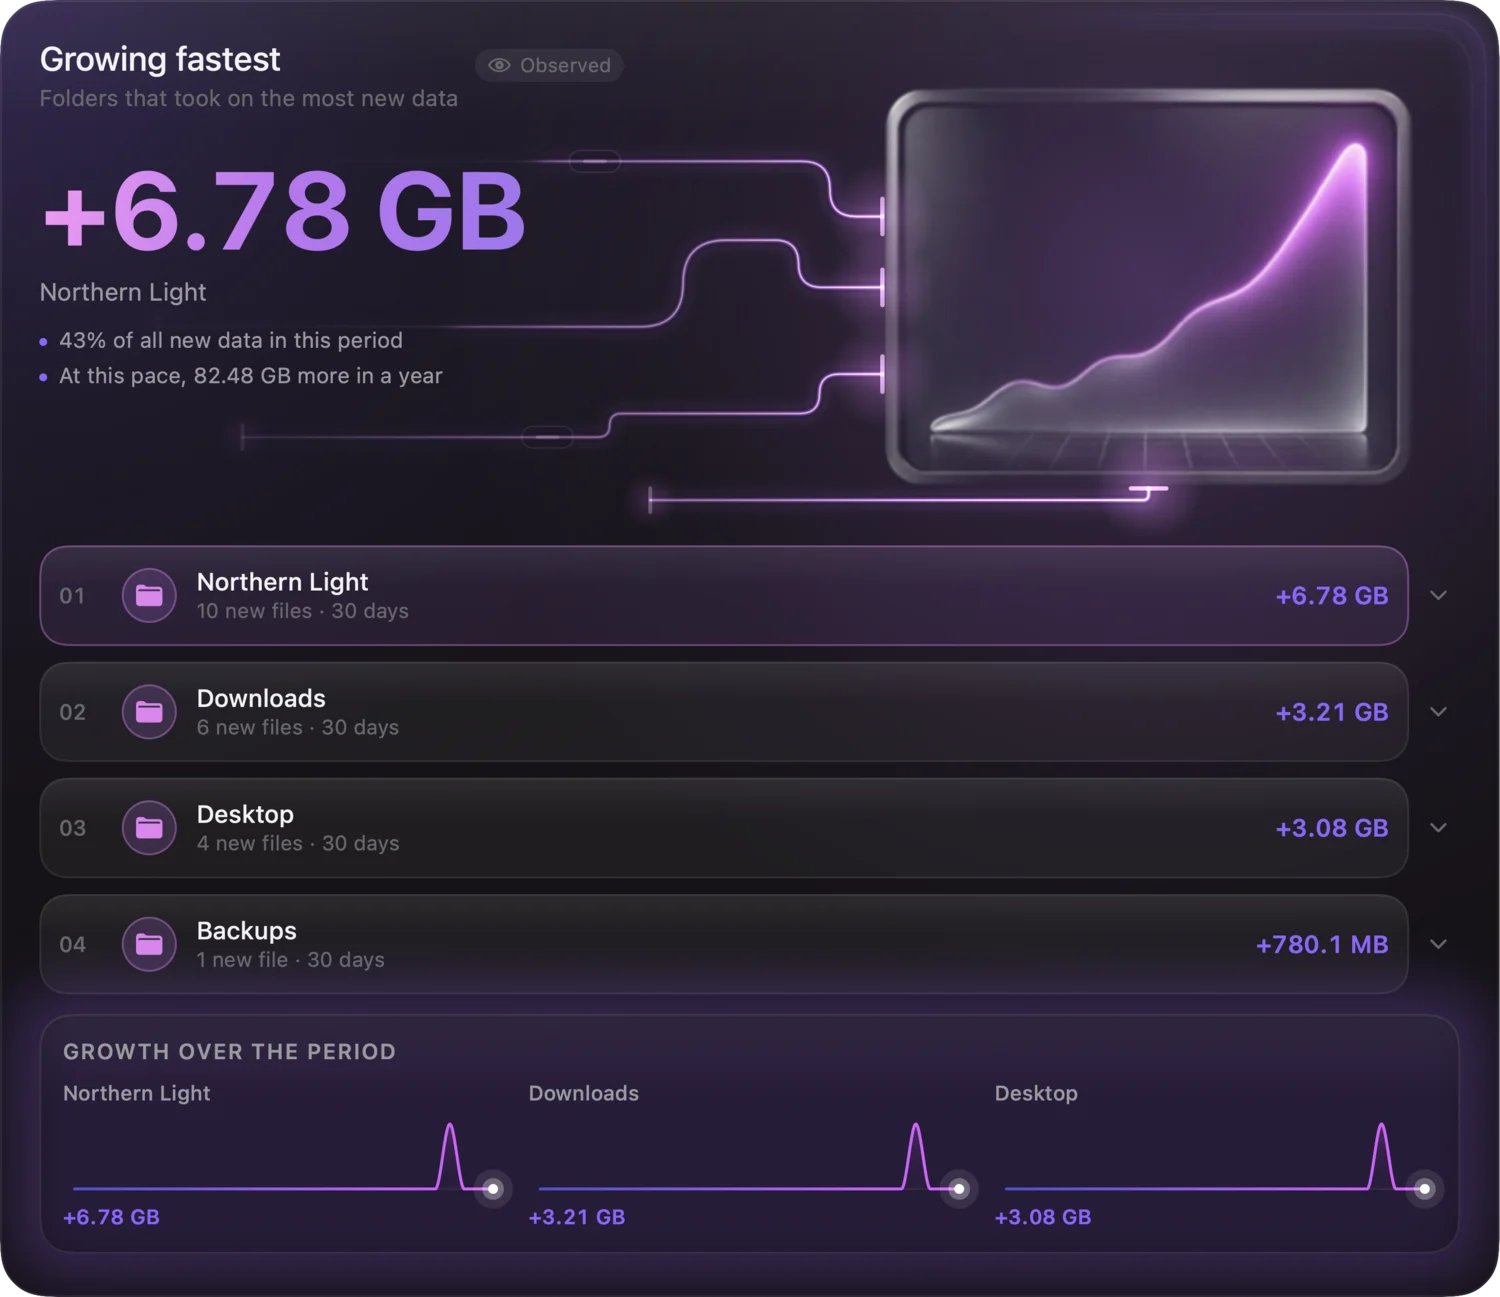Click the large growth chart thumbnail
Image resolution: width=1500 pixels, height=1297 pixels.
(x=1147, y=287)
